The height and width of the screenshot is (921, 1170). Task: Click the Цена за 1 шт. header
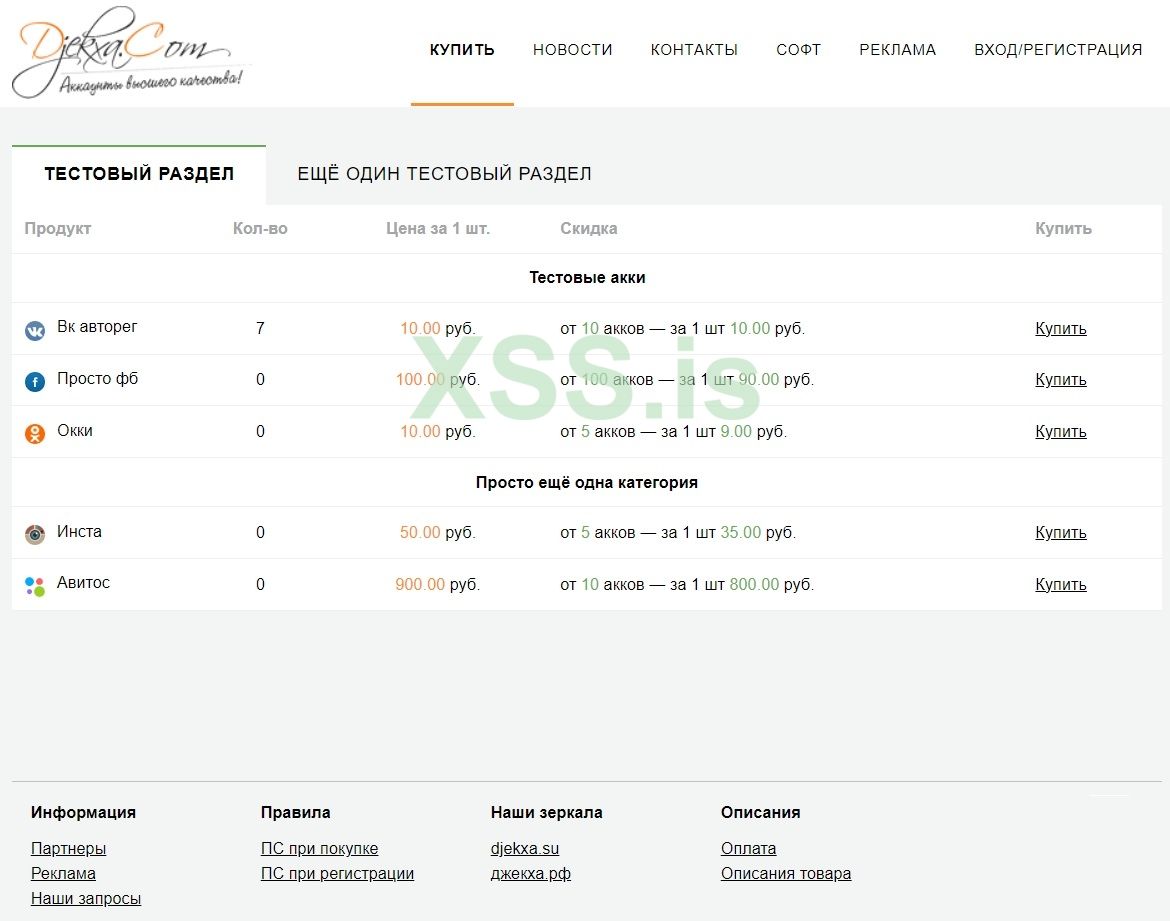click(438, 228)
